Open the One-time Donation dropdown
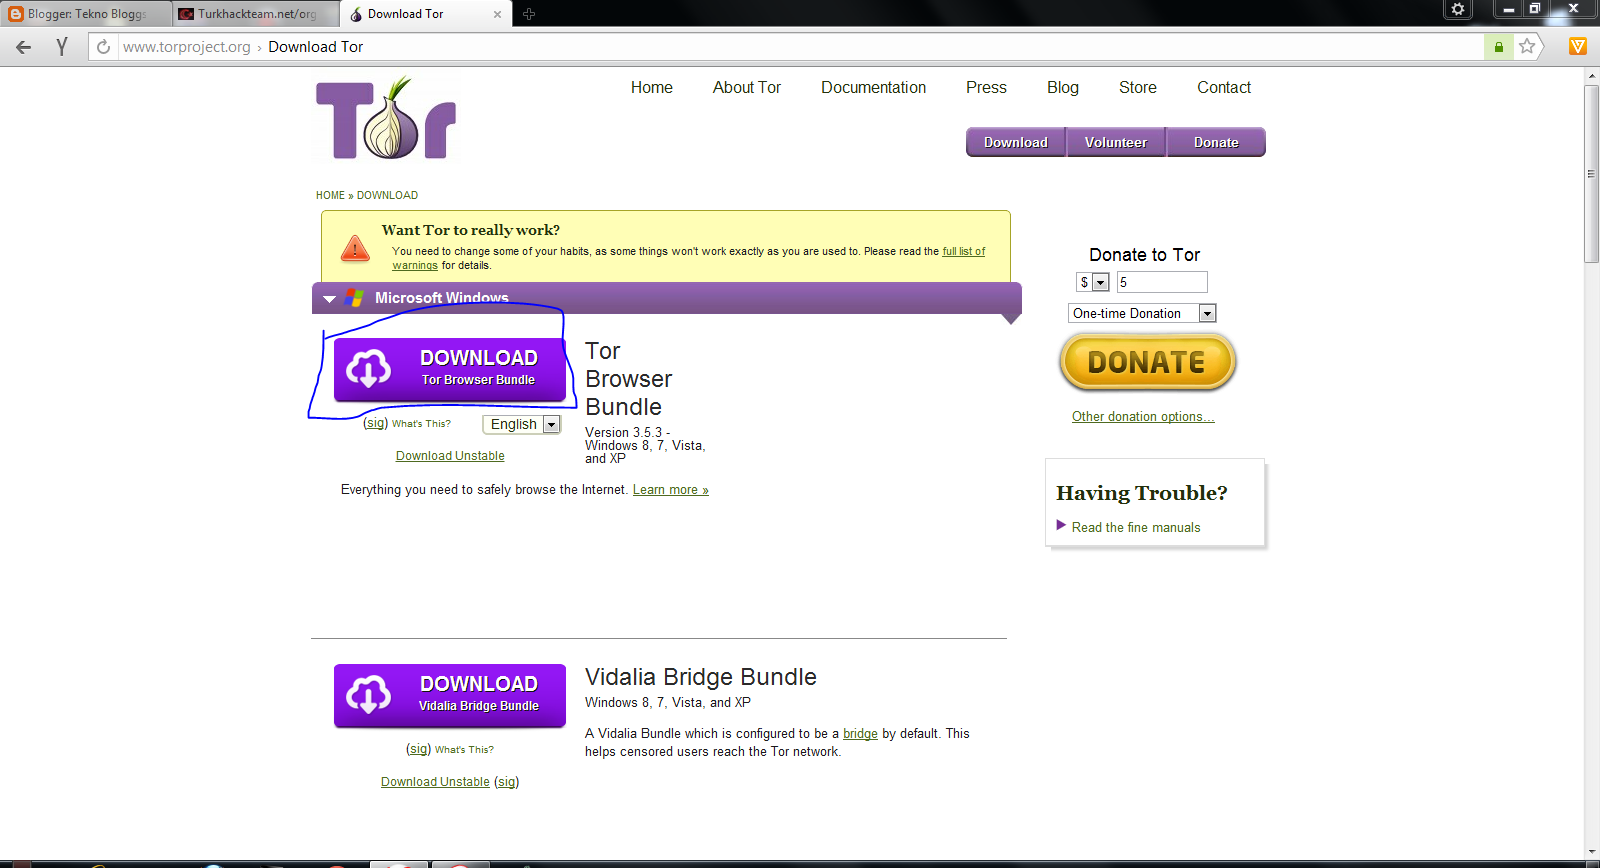The image size is (1600, 868). pos(1142,313)
